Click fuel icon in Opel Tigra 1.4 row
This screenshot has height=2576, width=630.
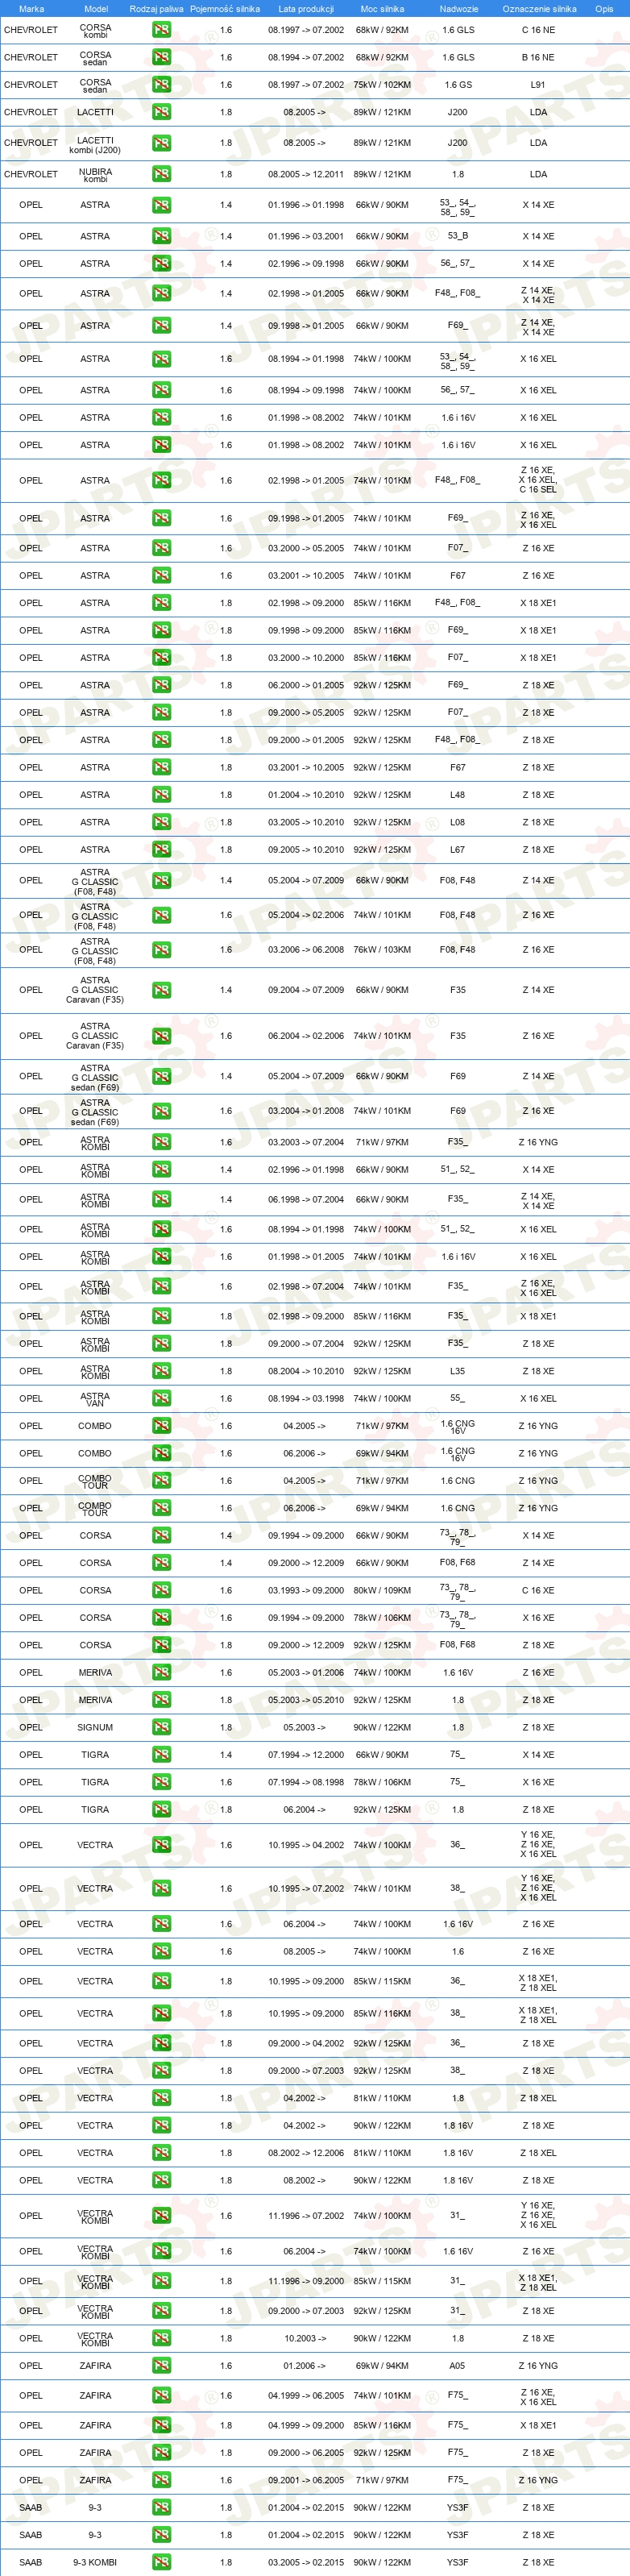[x=161, y=1755]
